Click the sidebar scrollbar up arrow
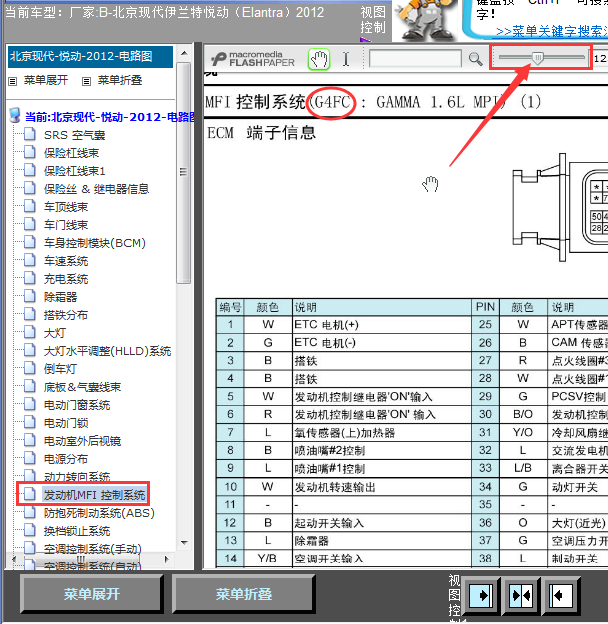The height and width of the screenshot is (624, 608). [x=184, y=53]
